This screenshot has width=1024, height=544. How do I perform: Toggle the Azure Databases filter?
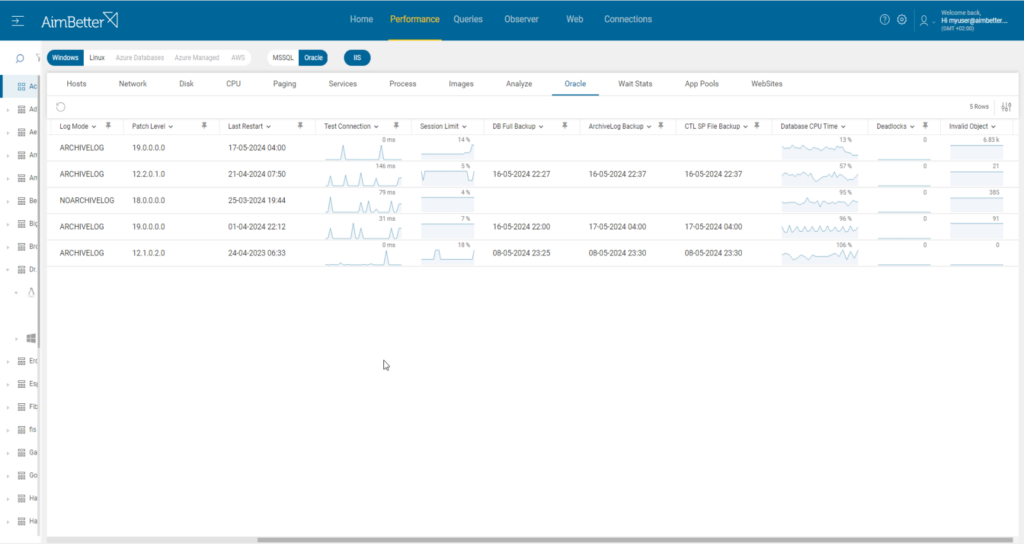140,57
